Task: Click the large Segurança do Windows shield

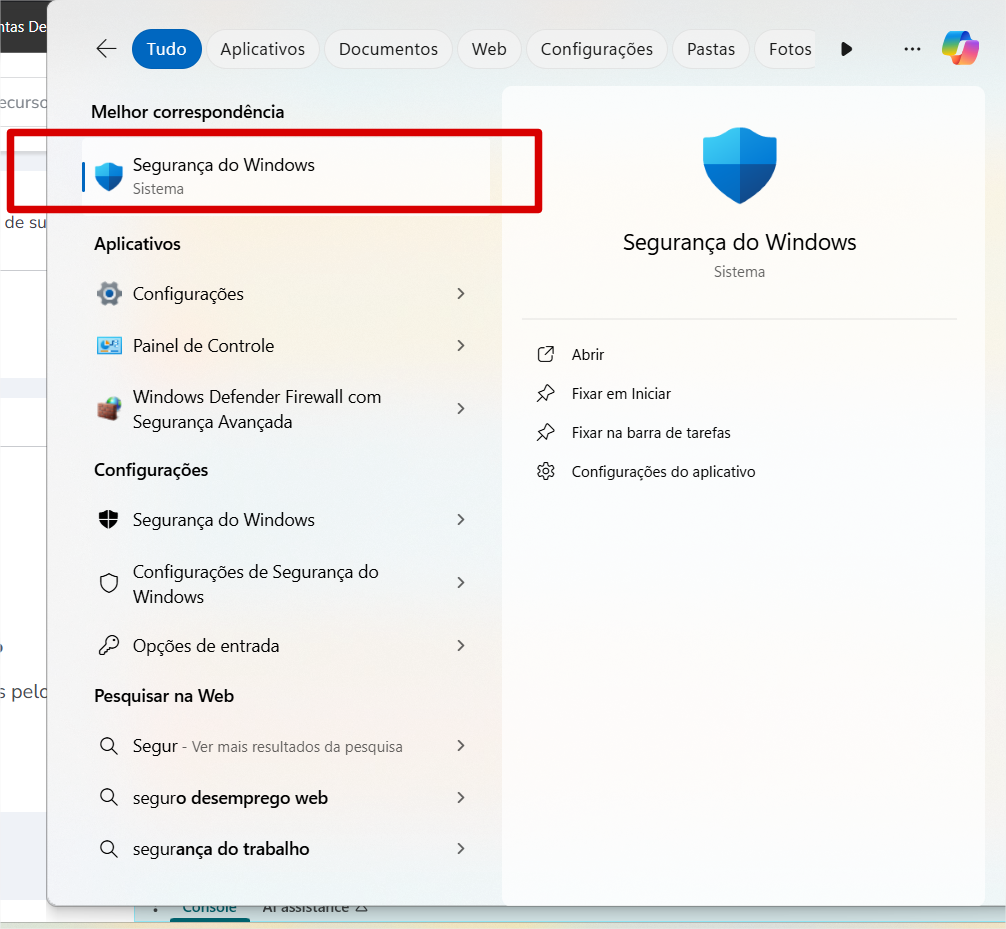Action: (739, 165)
